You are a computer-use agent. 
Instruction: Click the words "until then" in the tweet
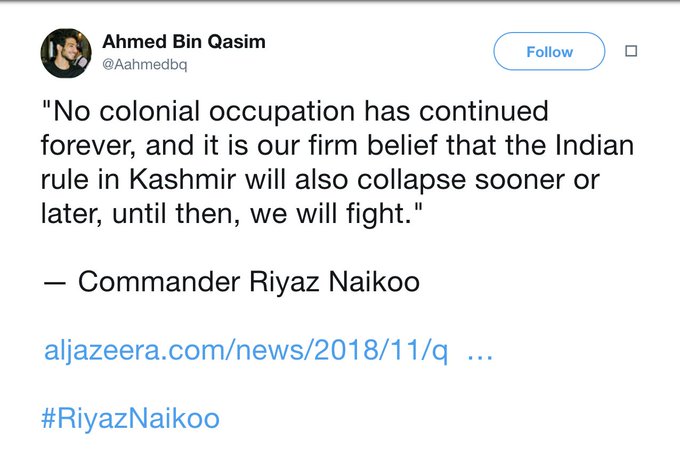click(175, 213)
